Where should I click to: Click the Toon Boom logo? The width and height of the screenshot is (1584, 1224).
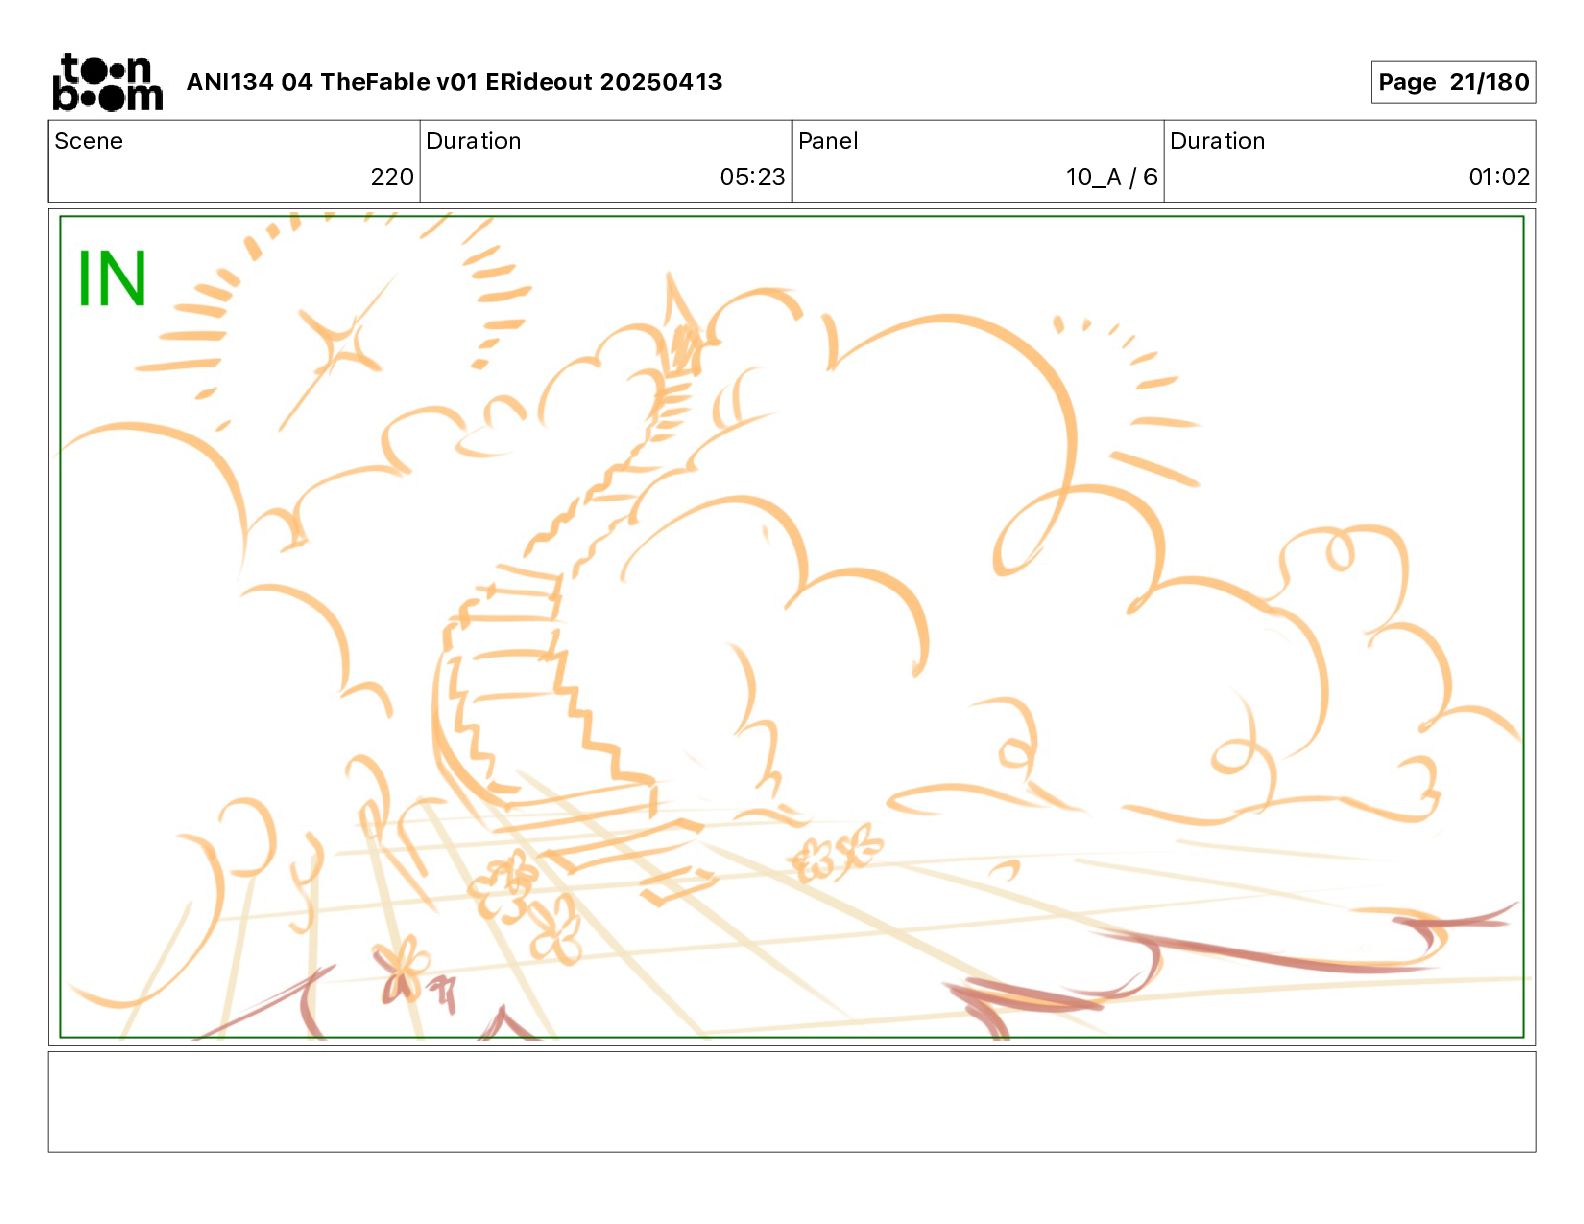(108, 82)
